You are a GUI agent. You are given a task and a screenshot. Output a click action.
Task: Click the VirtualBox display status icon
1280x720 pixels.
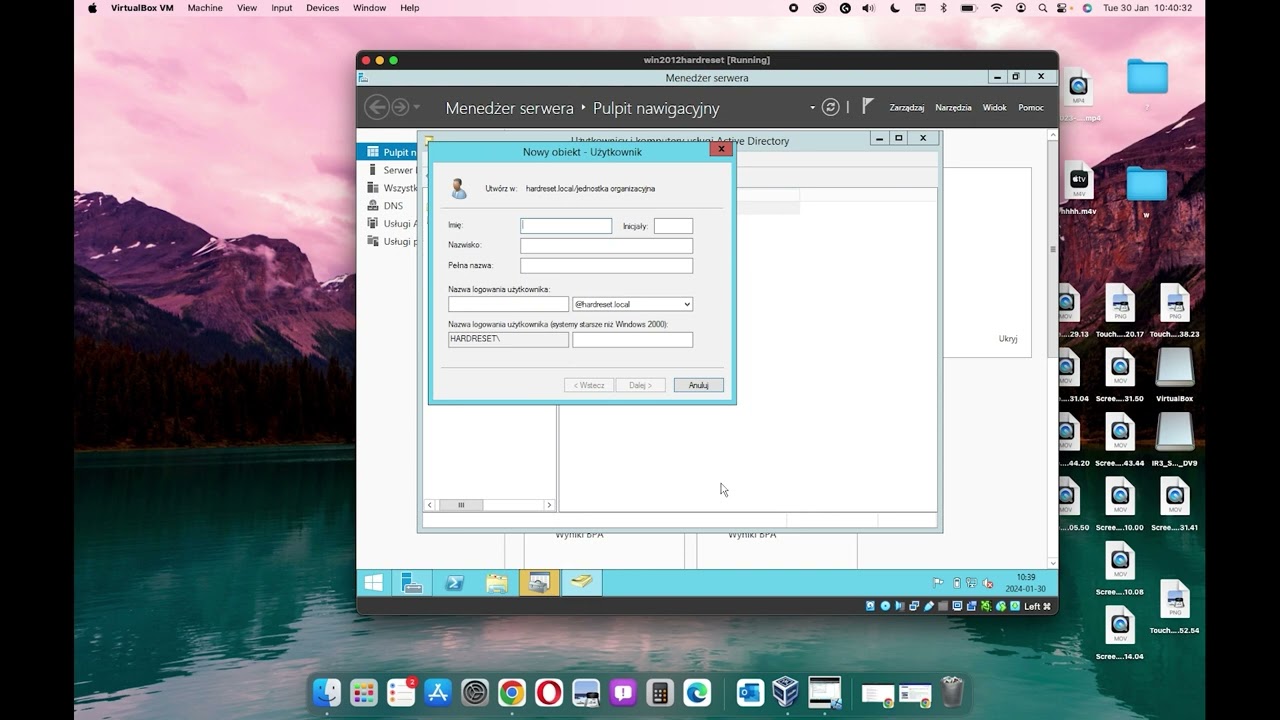click(957, 606)
